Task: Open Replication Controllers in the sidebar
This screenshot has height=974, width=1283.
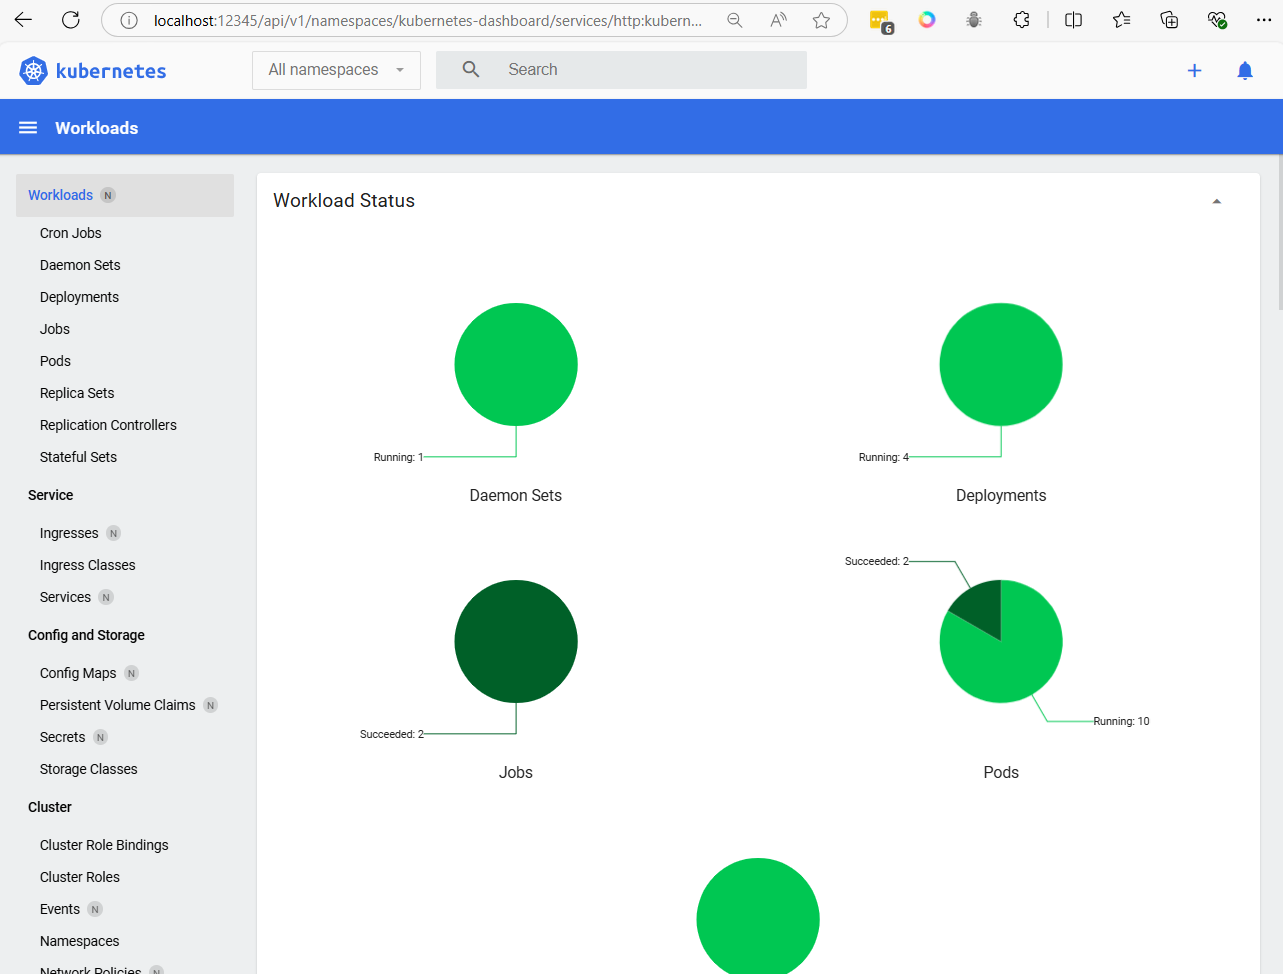Action: tap(108, 425)
